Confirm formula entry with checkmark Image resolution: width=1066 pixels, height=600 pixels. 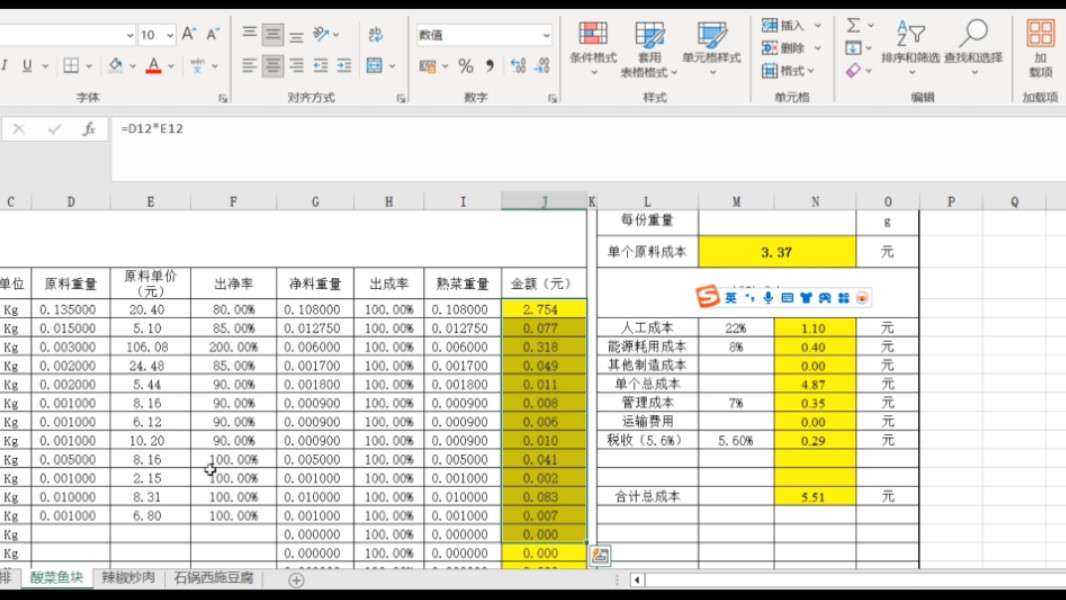(54, 129)
